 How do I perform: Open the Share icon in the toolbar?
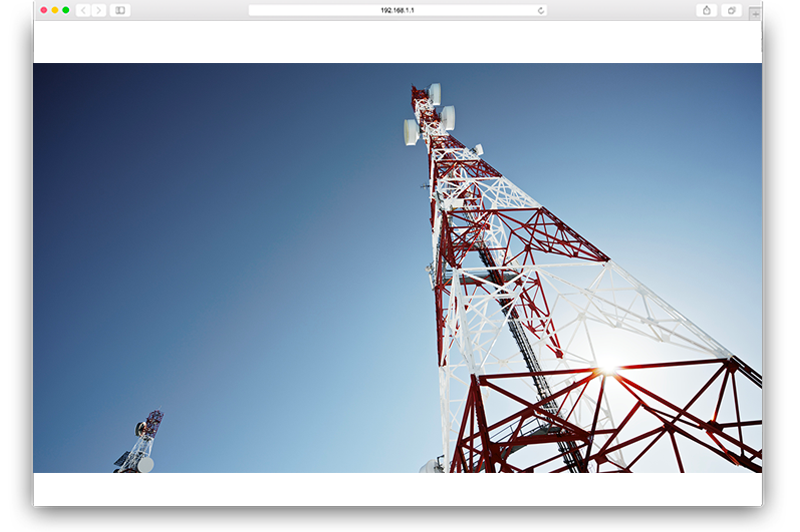click(x=706, y=10)
